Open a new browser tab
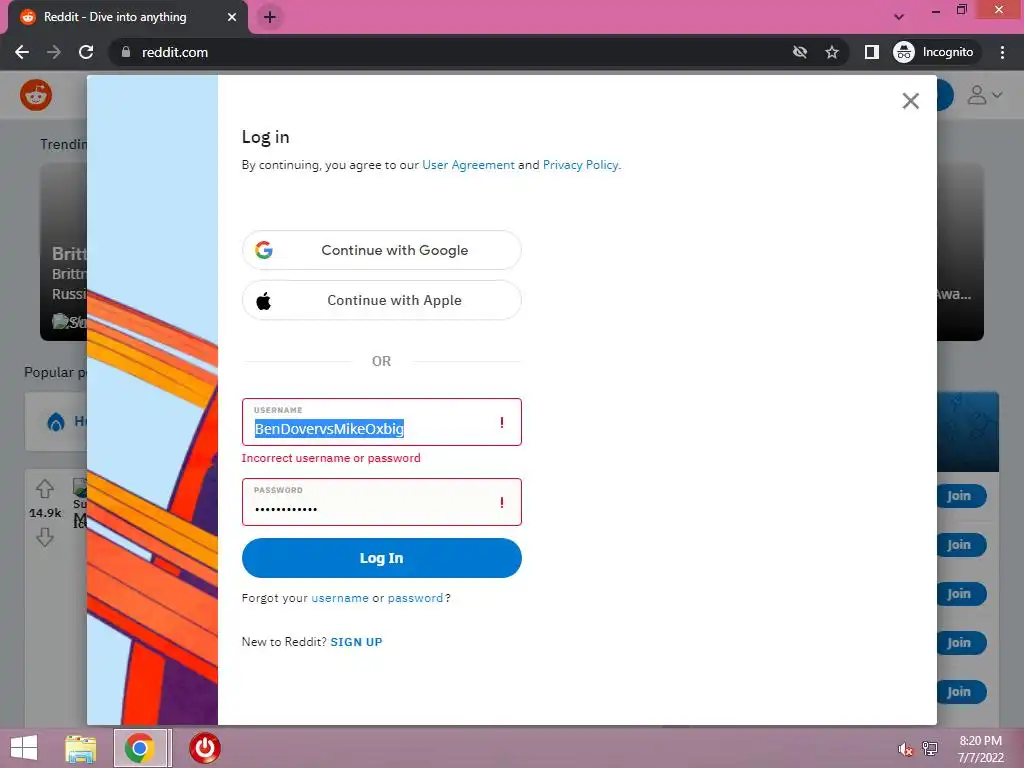The width and height of the screenshot is (1024, 768). pos(270,17)
